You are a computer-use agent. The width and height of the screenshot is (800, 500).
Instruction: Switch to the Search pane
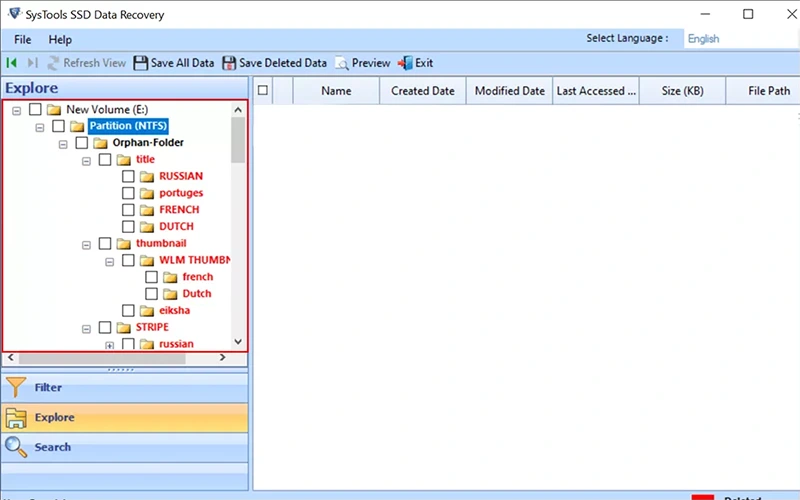(125, 447)
